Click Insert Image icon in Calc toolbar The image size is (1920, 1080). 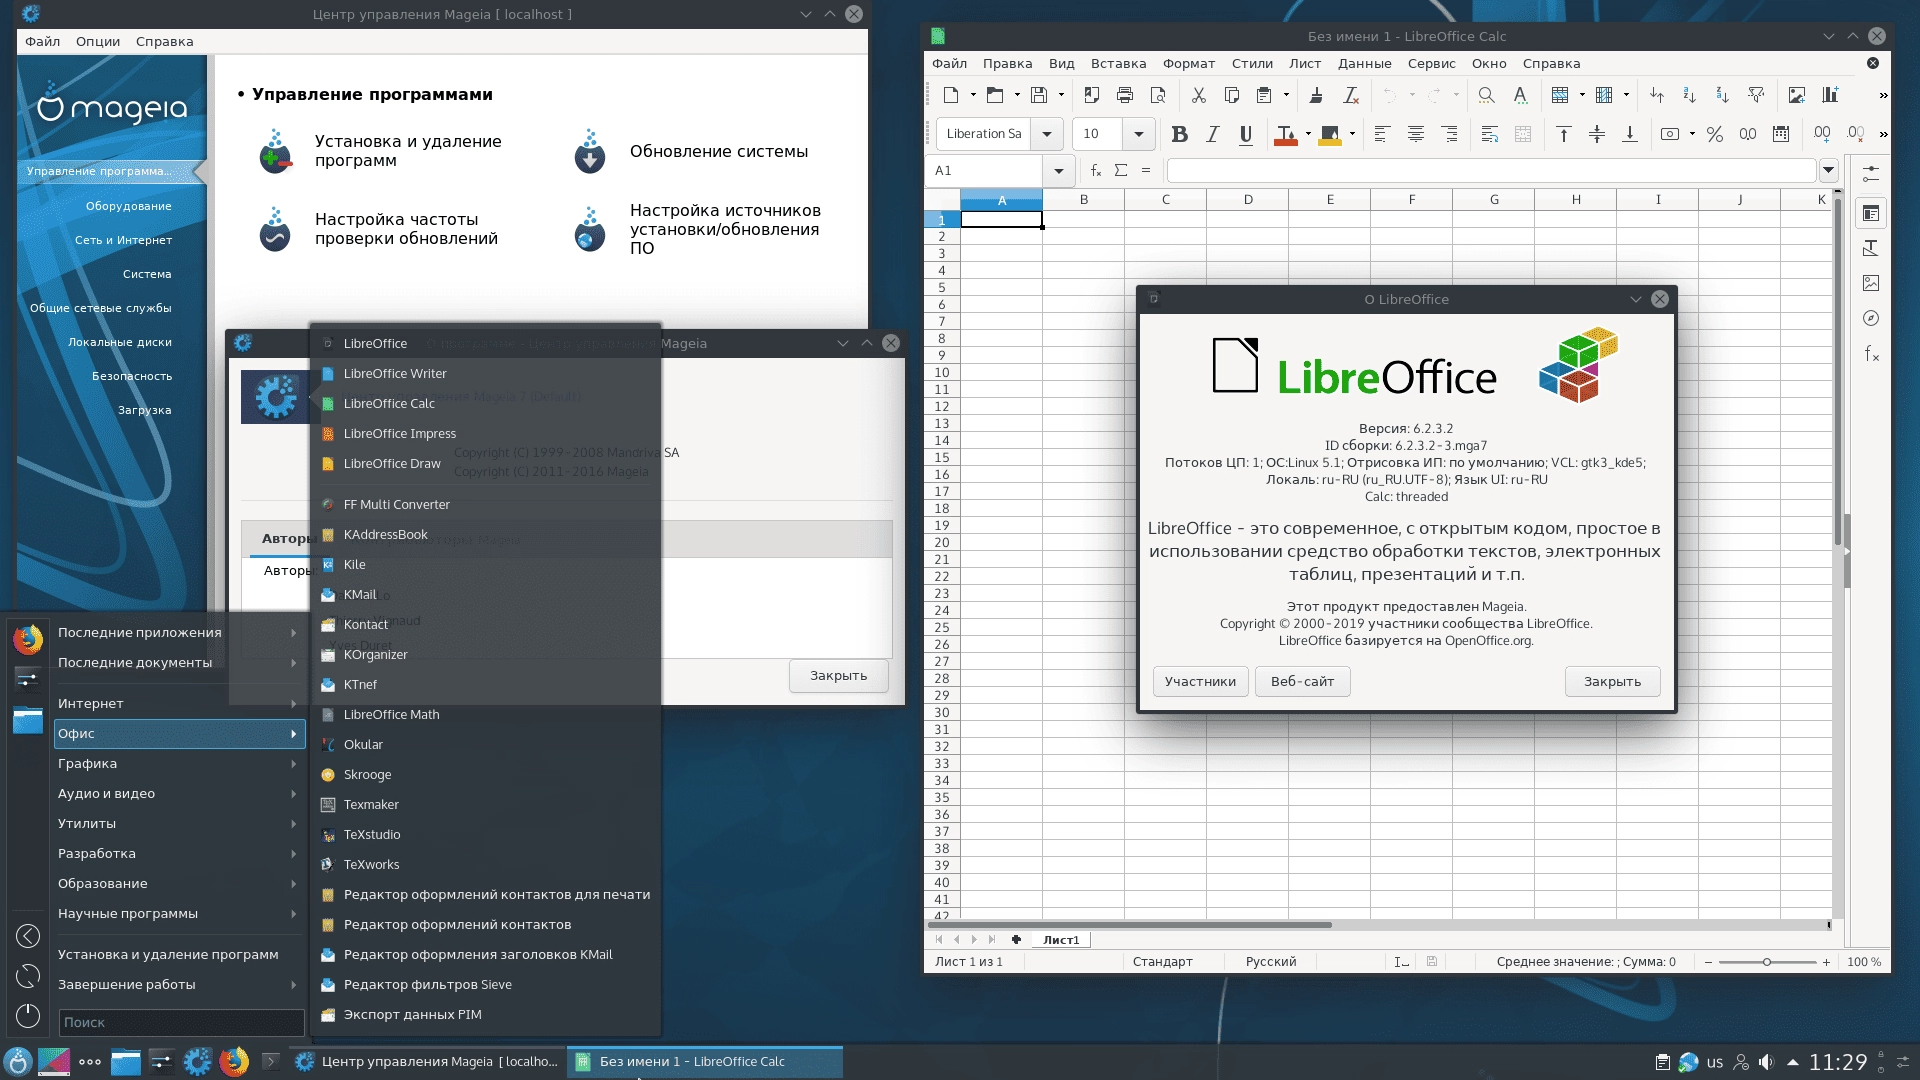pyautogui.click(x=1797, y=95)
